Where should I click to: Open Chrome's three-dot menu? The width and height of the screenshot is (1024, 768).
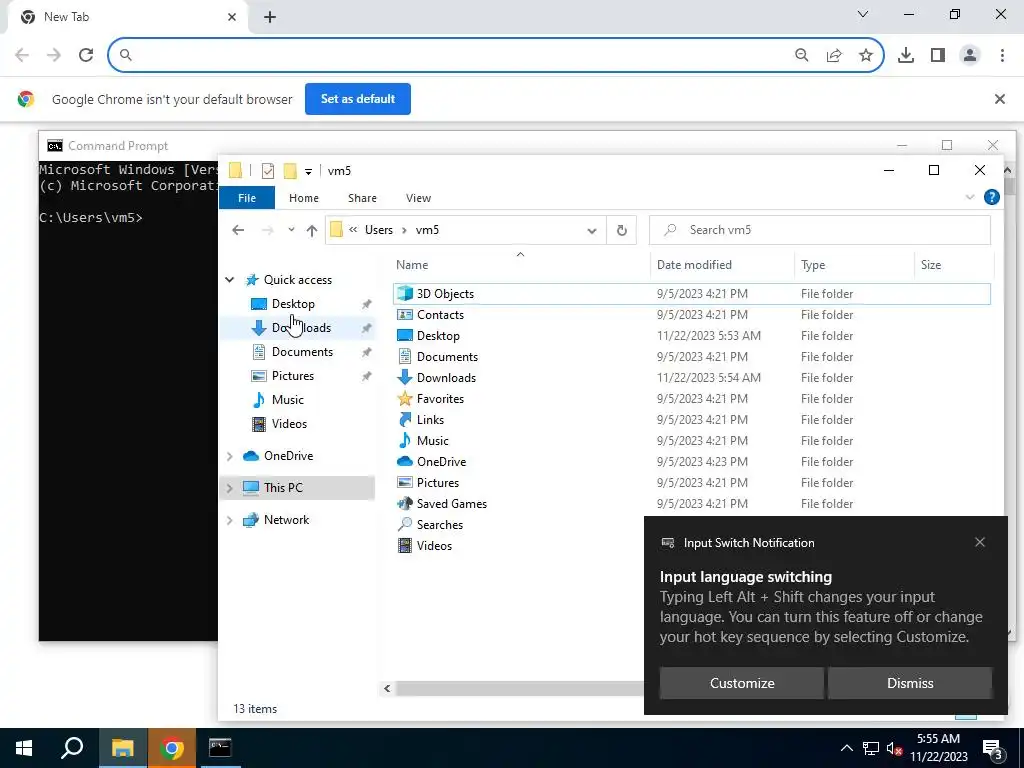click(x=1002, y=55)
